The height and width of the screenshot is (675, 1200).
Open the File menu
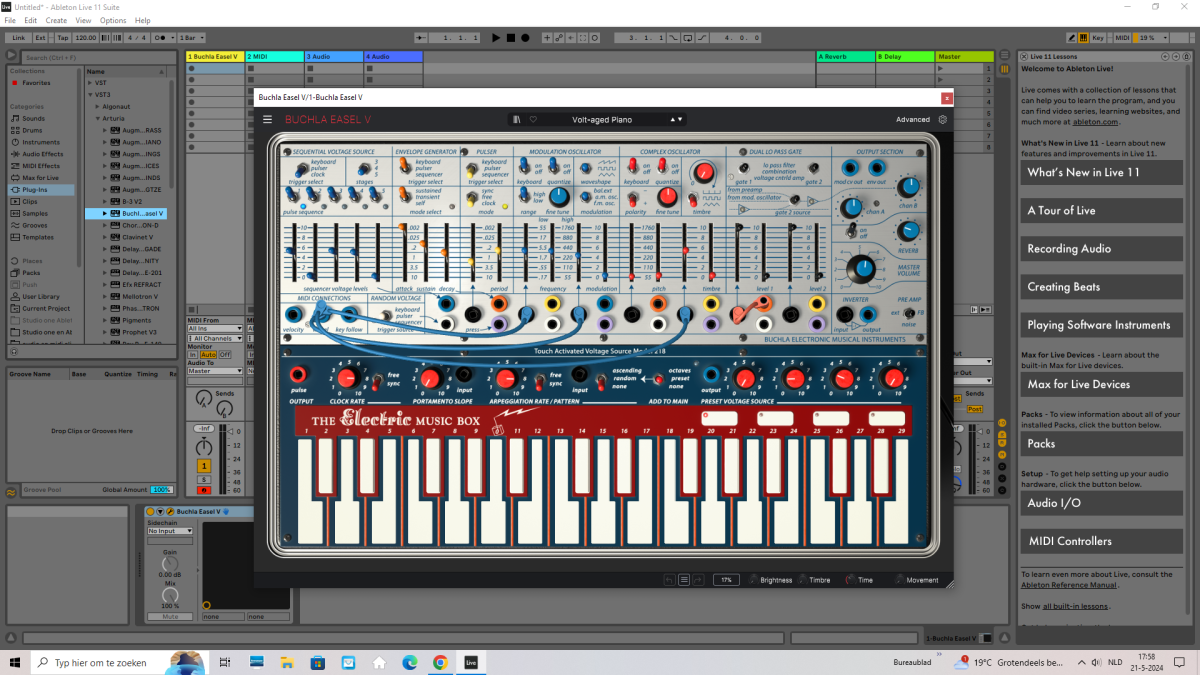[9, 20]
